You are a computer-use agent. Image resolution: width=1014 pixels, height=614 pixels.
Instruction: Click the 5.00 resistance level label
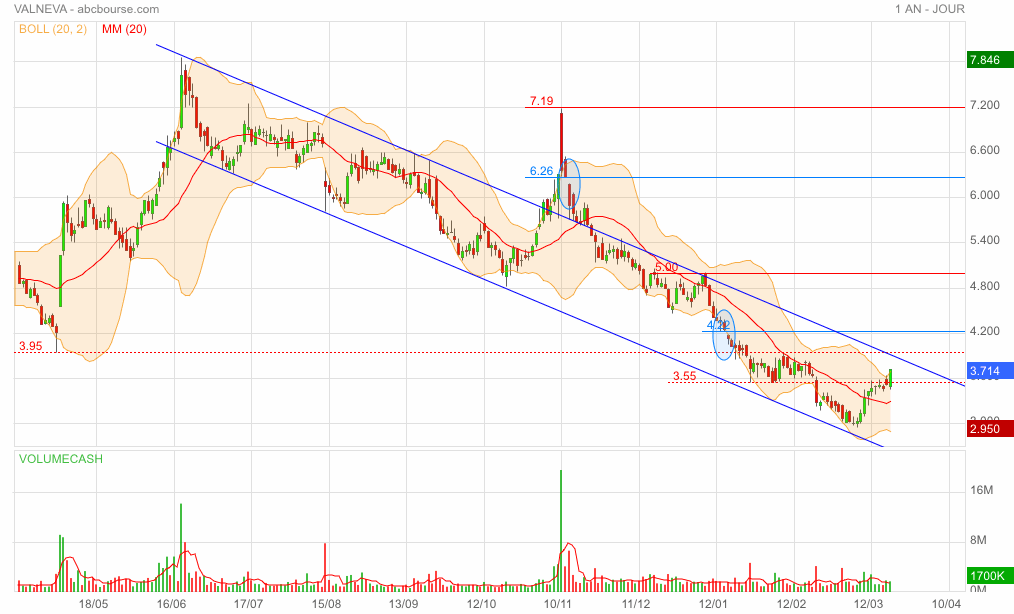[666, 267]
